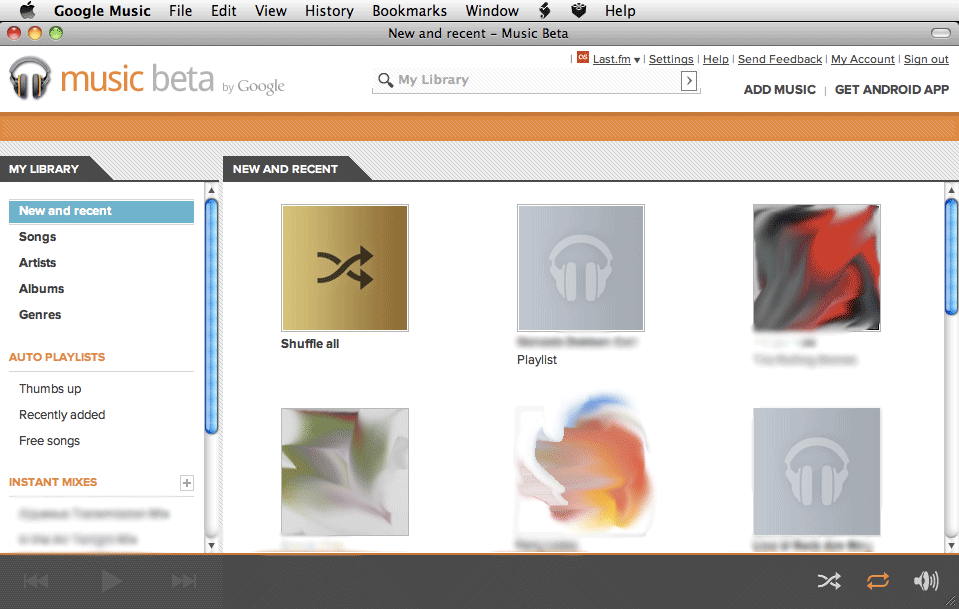Viewport: 959px width, 609px height.
Task: Click the Playlist label under thumbnail
Action: pos(537,360)
